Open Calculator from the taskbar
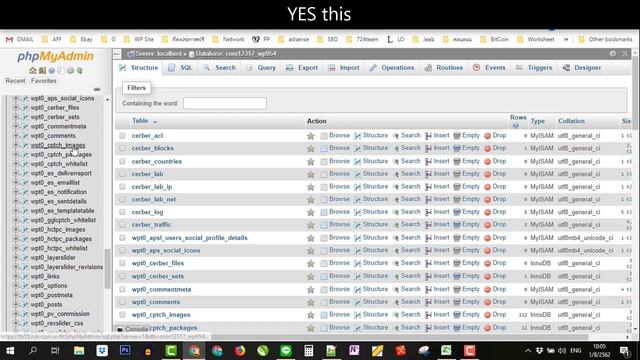Viewport: 640px width, 360px height. point(309,351)
